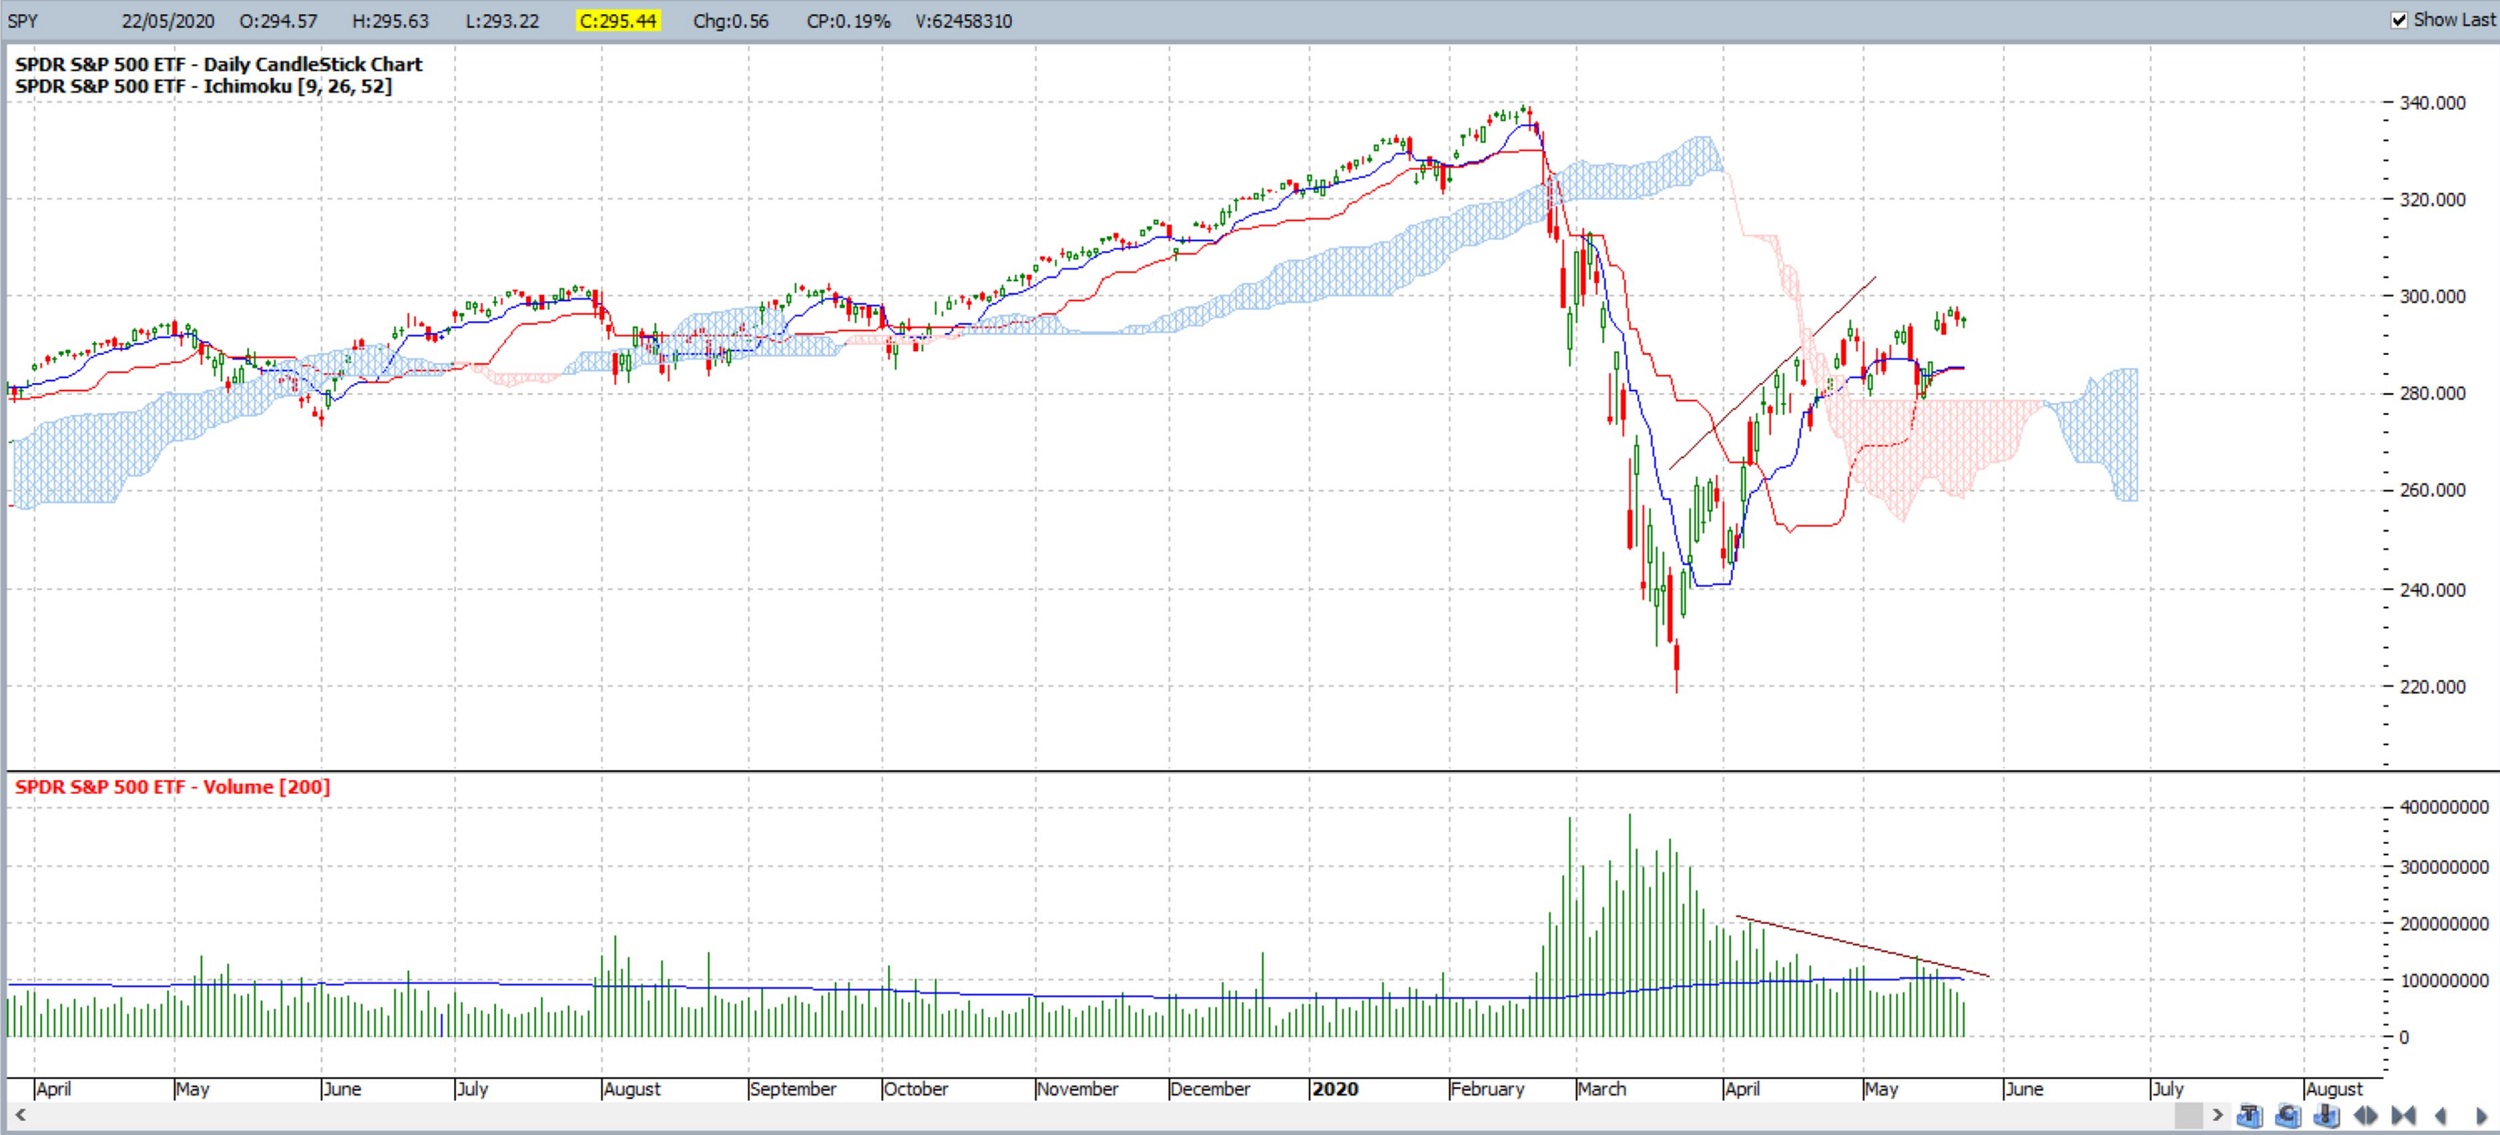Viewport: 2500px width, 1135px height.
Task: Click the change value Chg:0.56
Action: click(731, 21)
